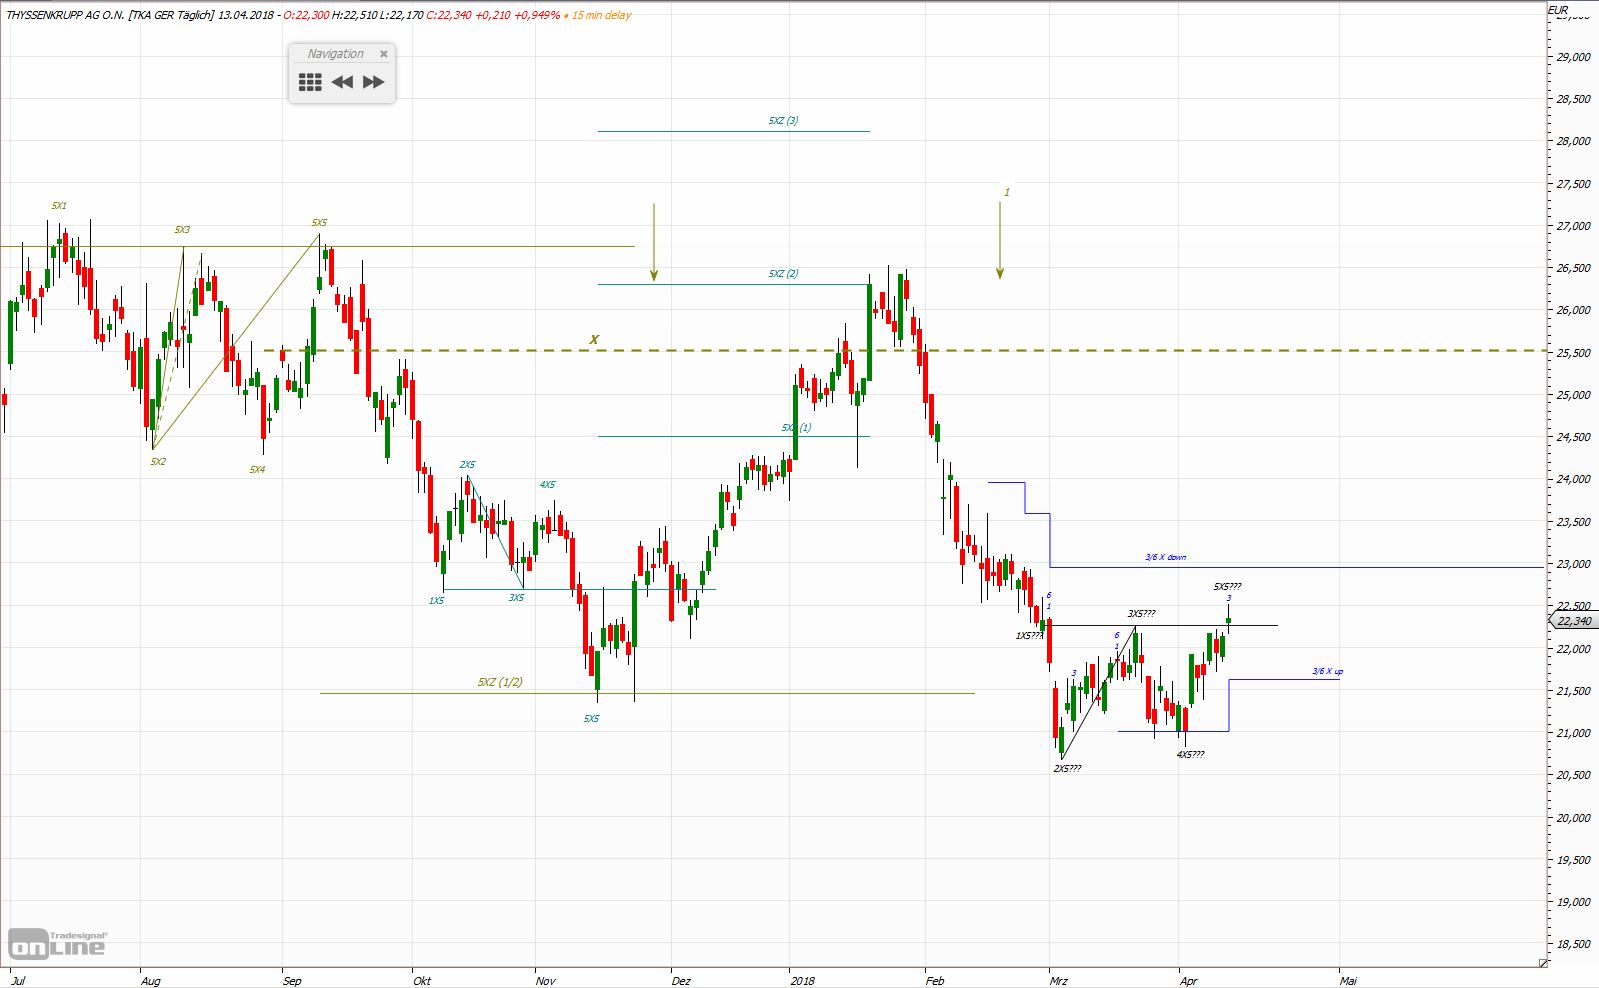
Task: Click the 27,000 price axis label
Action: coord(1574,226)
